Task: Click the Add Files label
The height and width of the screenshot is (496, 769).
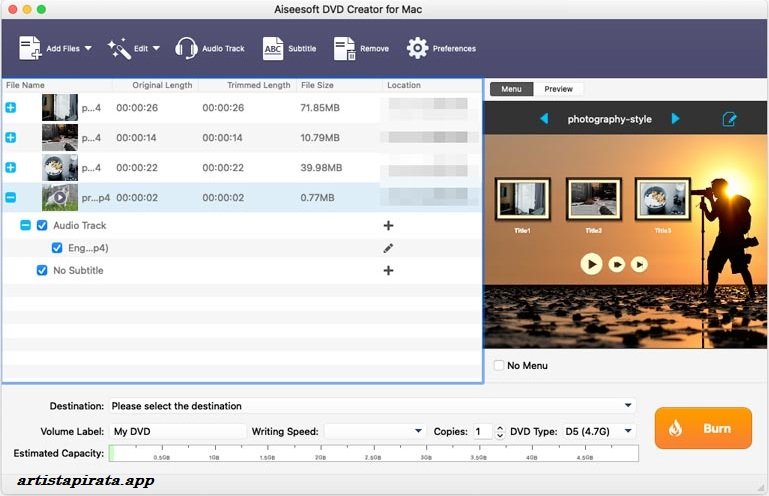Action: coord(63,49)
